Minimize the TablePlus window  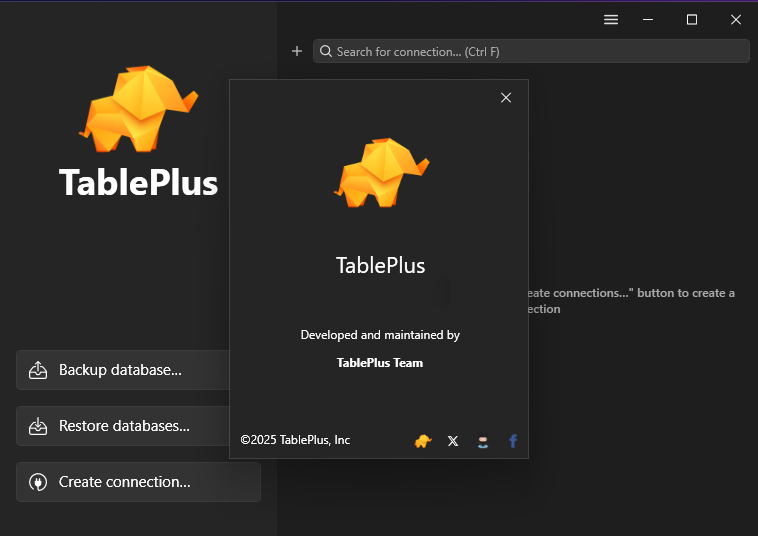pos(648,19)
